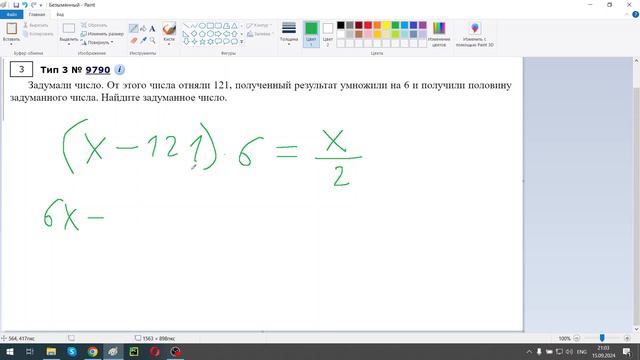
Task: Select the Right arrow shape
Action: coord(218,34)
